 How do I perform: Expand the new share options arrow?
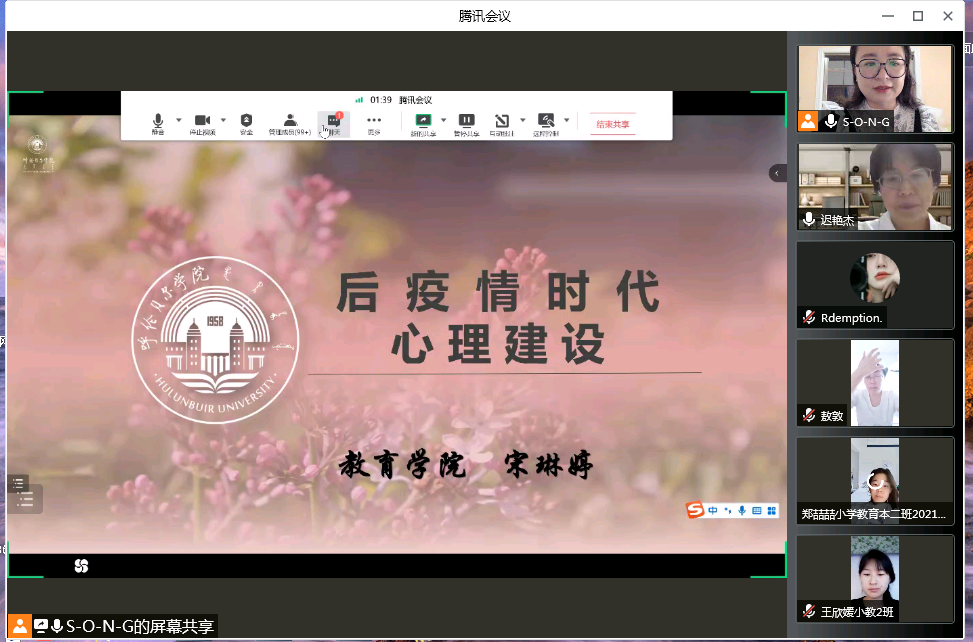pyautogui.click(x=443, y=120)
